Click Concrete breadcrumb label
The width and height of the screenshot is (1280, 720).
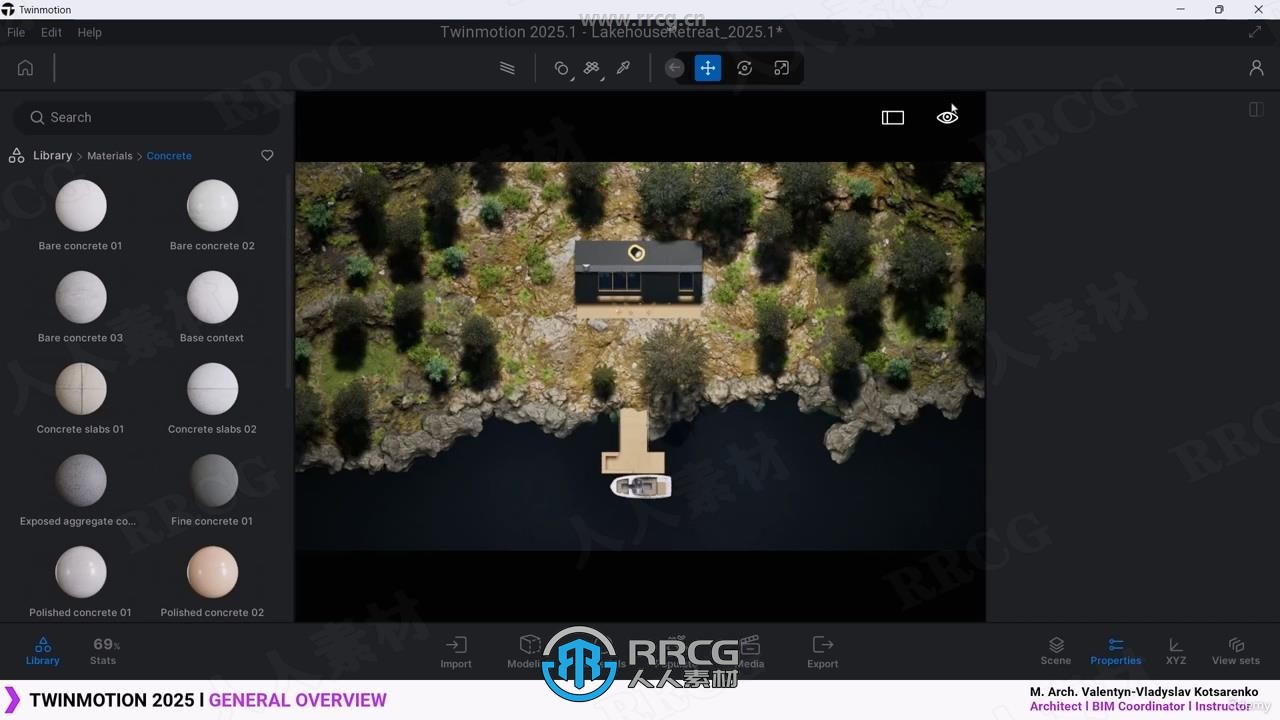pyautogui.click(x=169, y=156)
